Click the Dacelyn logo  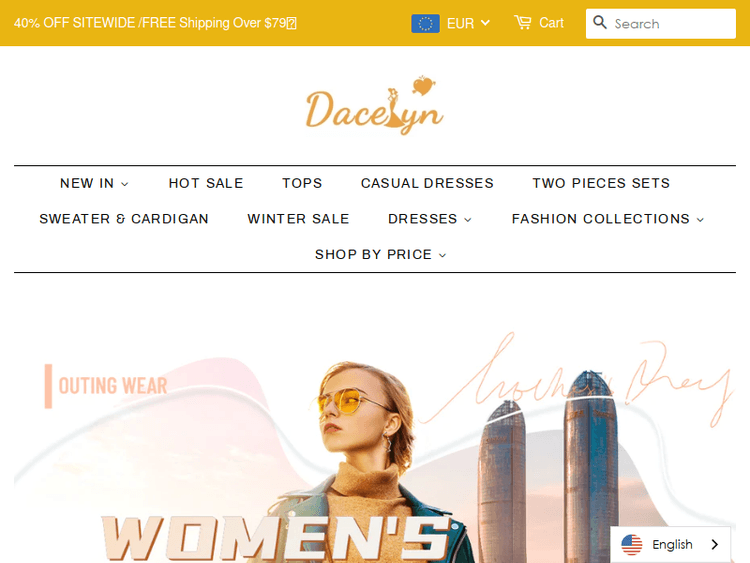[x=375, y=105]
